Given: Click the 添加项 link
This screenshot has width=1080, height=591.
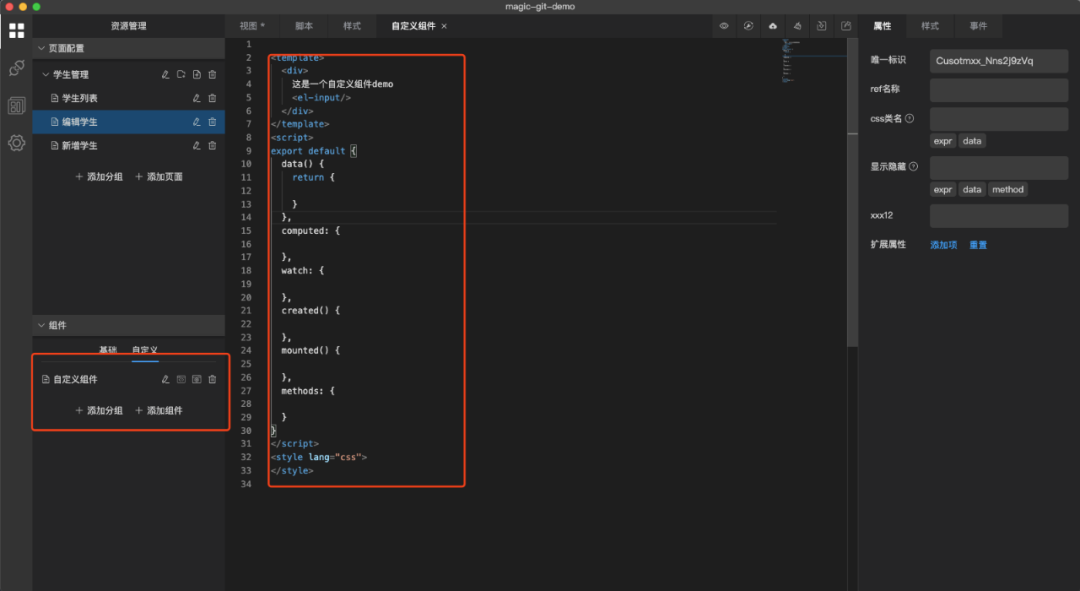Looking at the screenshot, I should [x=944, y=245].
